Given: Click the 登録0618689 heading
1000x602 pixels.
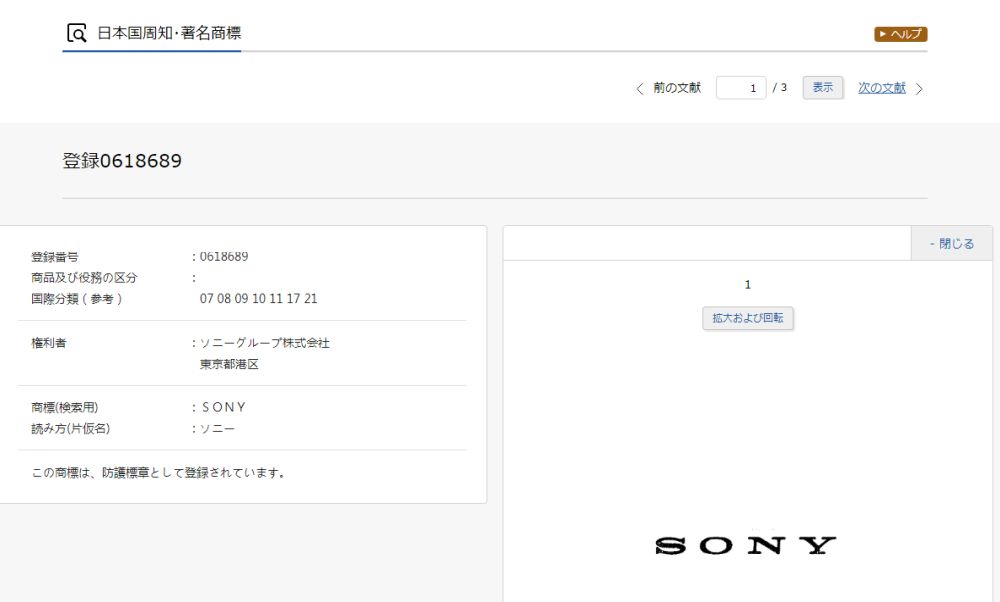Looking at the screenshot, I should click(122, 161).
